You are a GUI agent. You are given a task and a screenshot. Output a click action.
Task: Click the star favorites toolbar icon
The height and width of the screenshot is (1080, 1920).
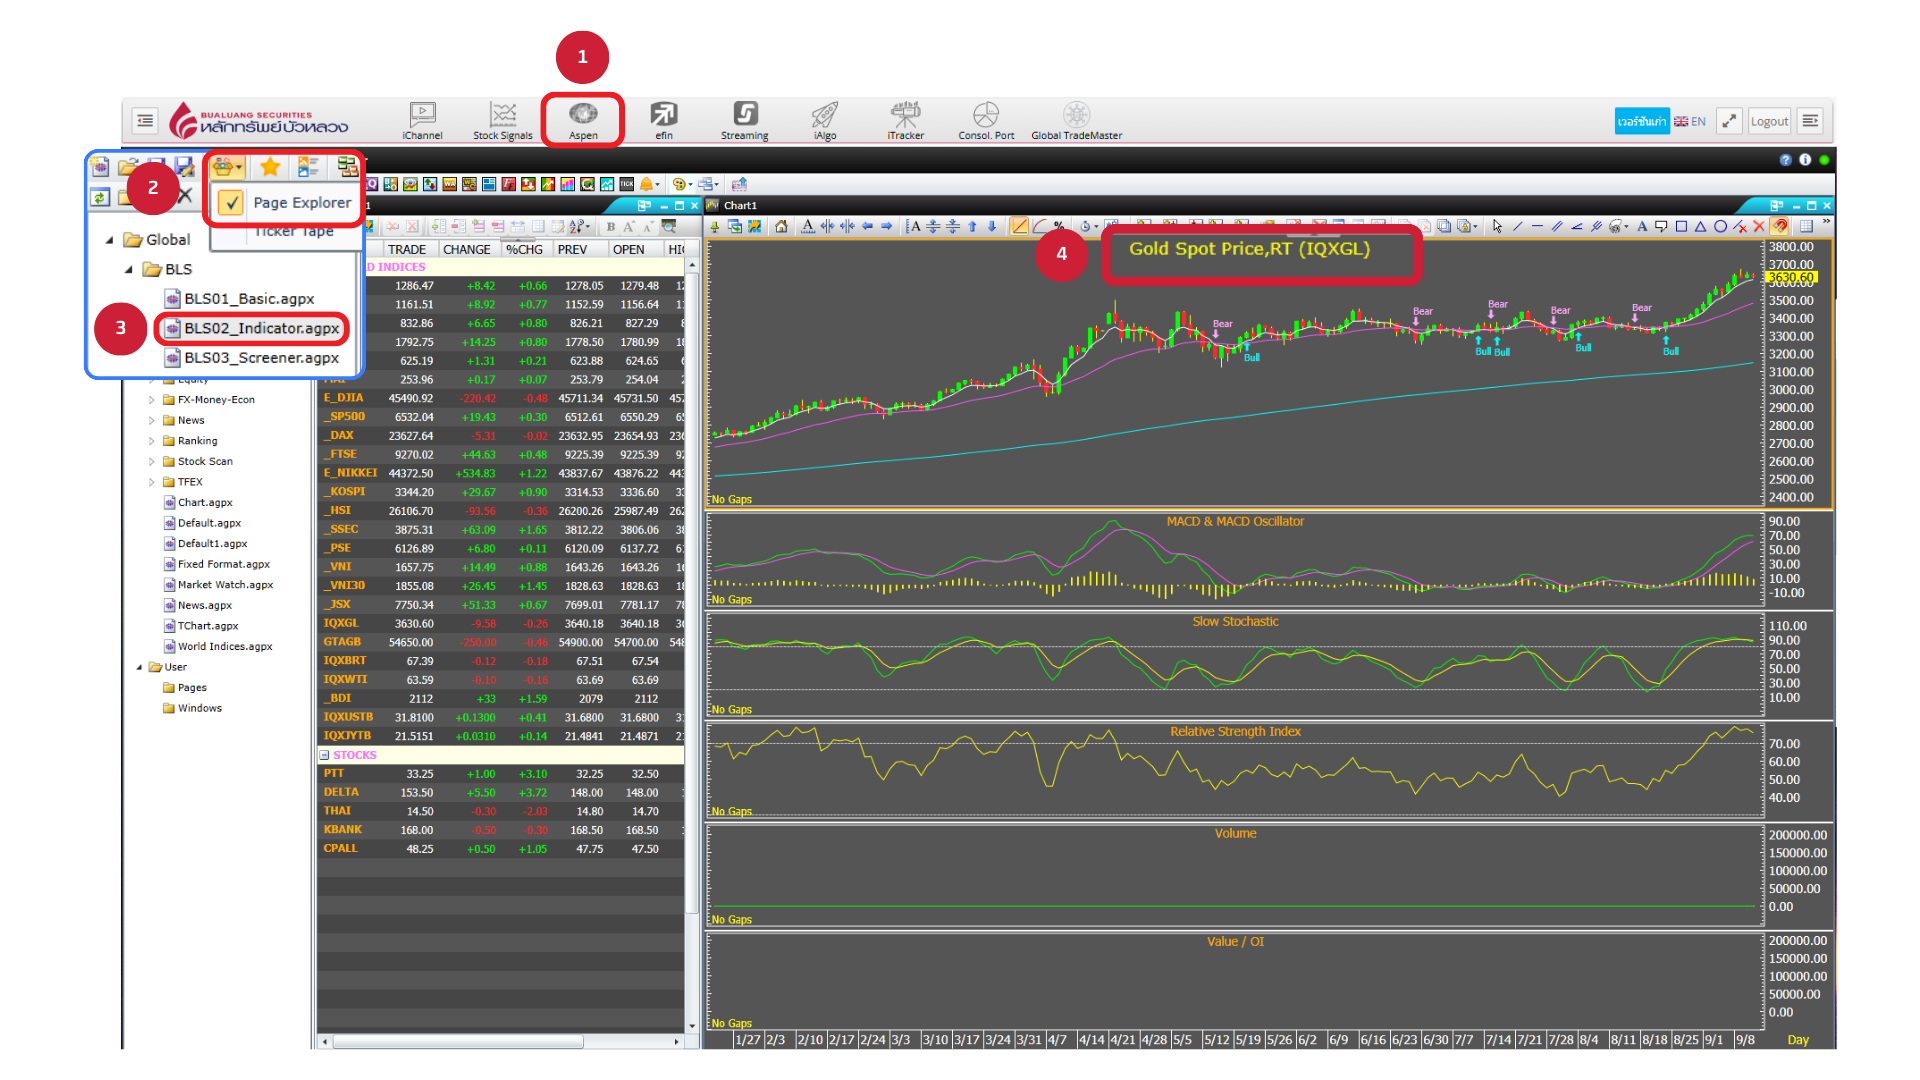269,167
